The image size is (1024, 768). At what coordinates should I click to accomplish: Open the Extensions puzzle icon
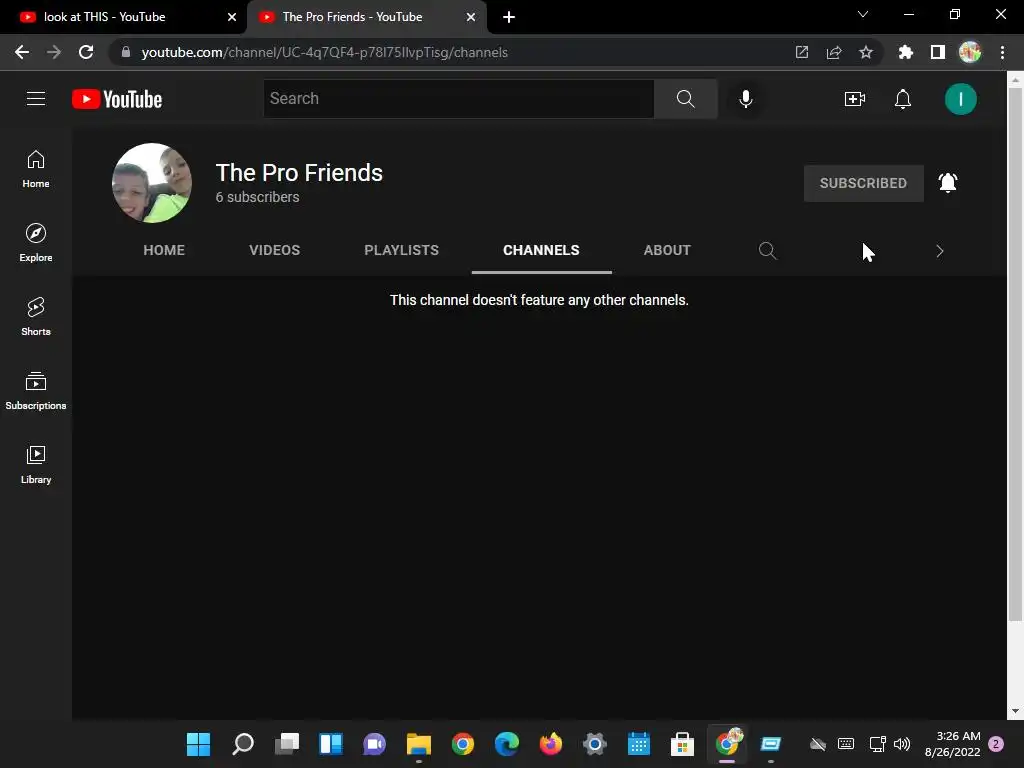[x=905, y=52]
